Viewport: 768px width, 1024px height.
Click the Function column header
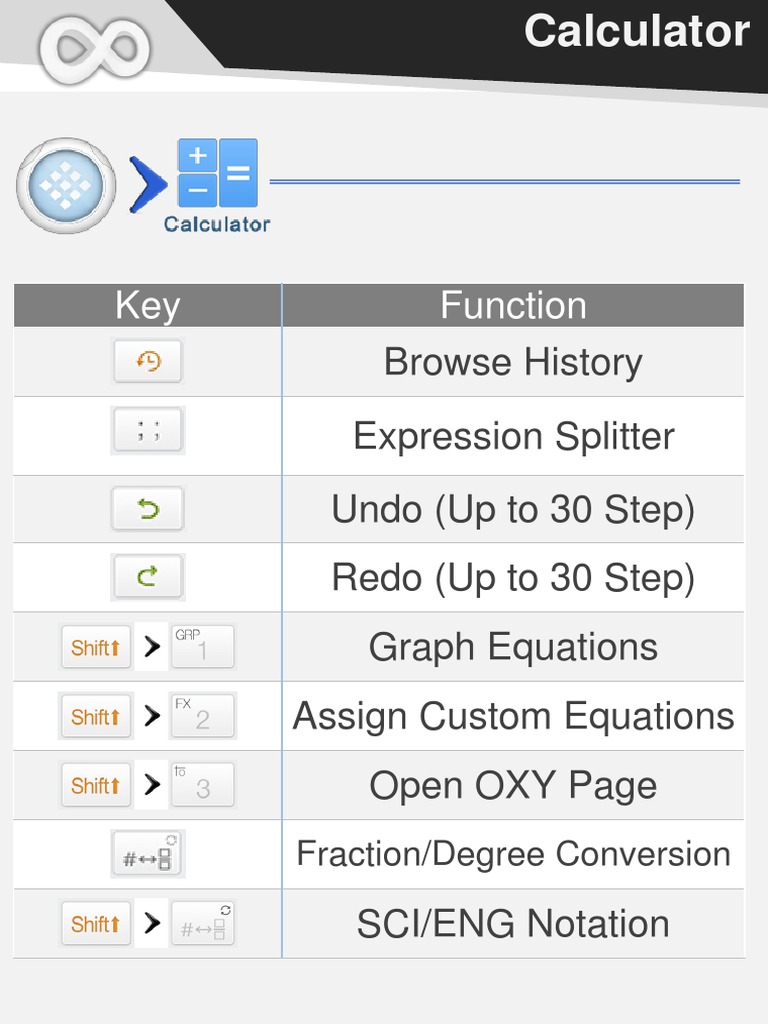[x=513, y=305]
